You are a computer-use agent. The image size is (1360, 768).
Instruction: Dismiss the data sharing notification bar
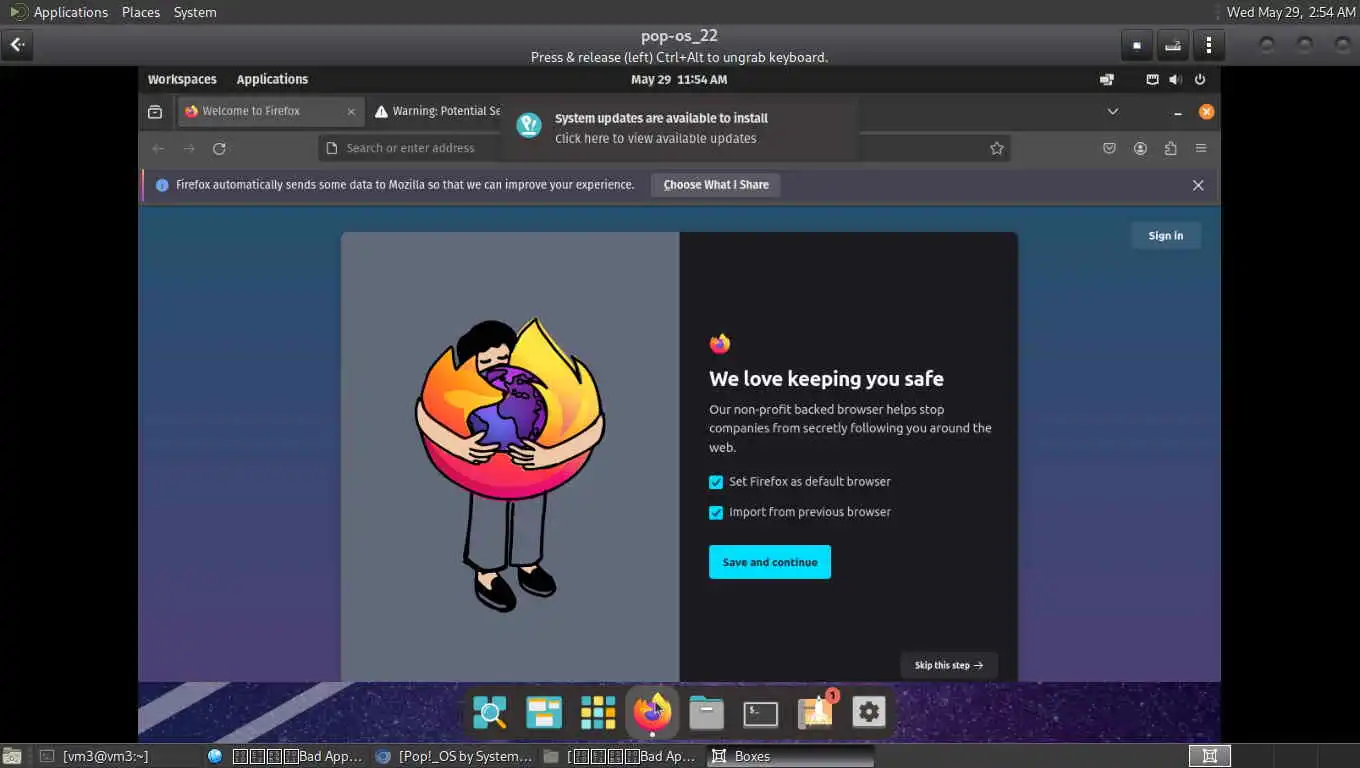point(1198,185)
